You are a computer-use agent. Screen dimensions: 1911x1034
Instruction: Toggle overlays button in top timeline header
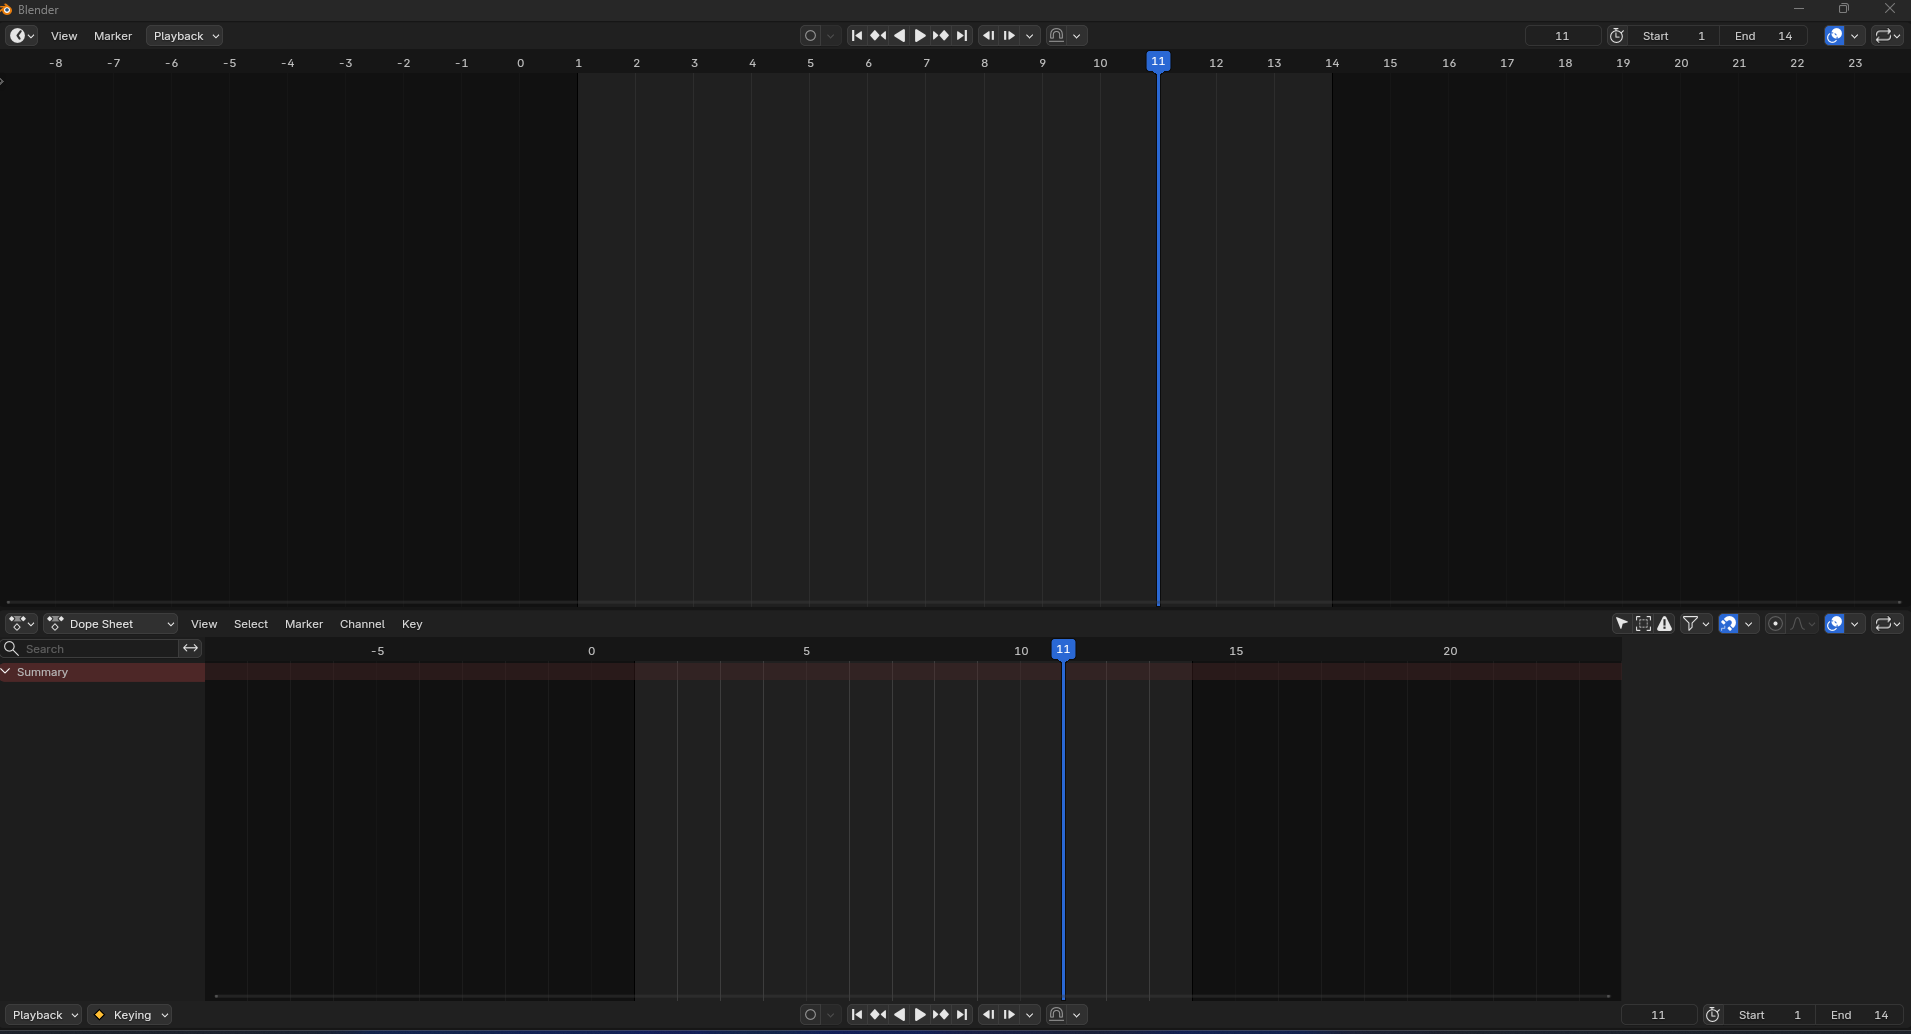1834,36
